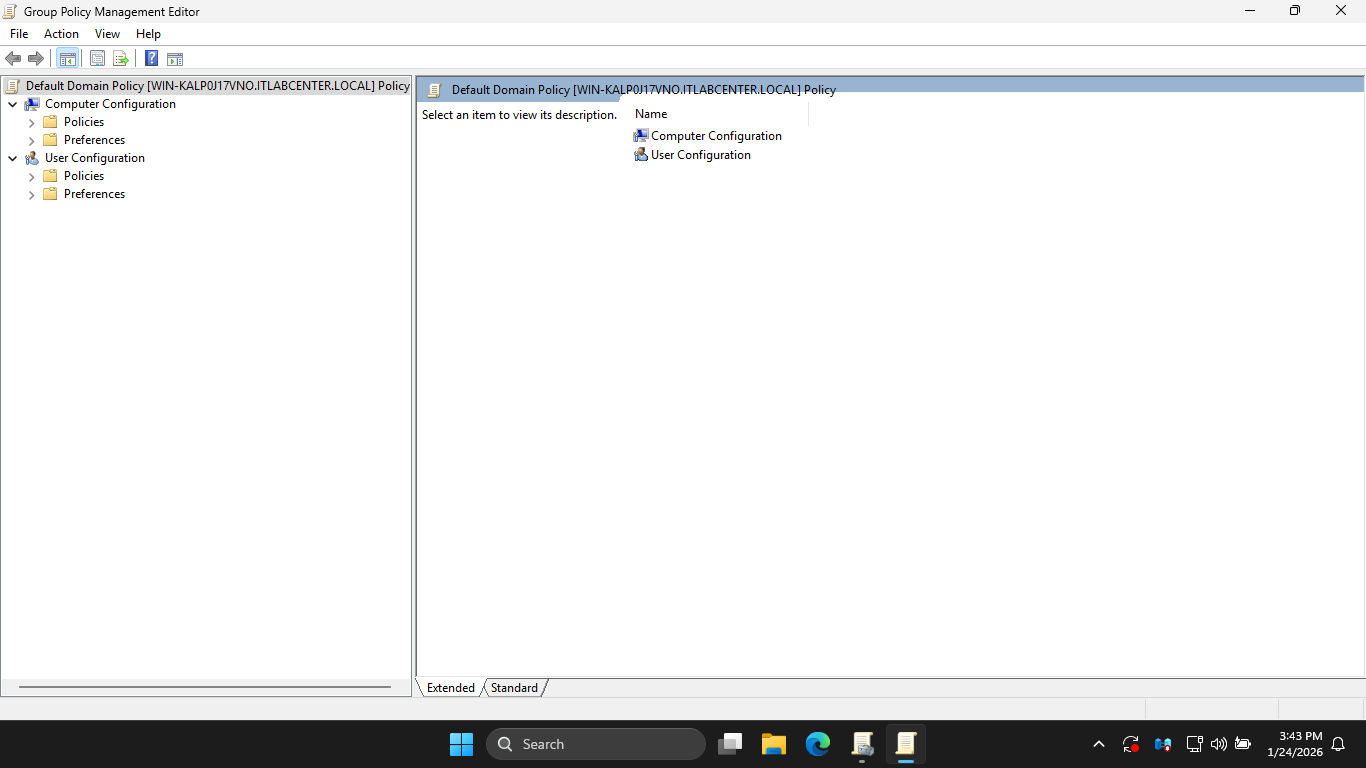Select Computer Configuration in the right pane
This screenshot has height=768, width=1366.
pyautogui.click(x=716, y=136)
